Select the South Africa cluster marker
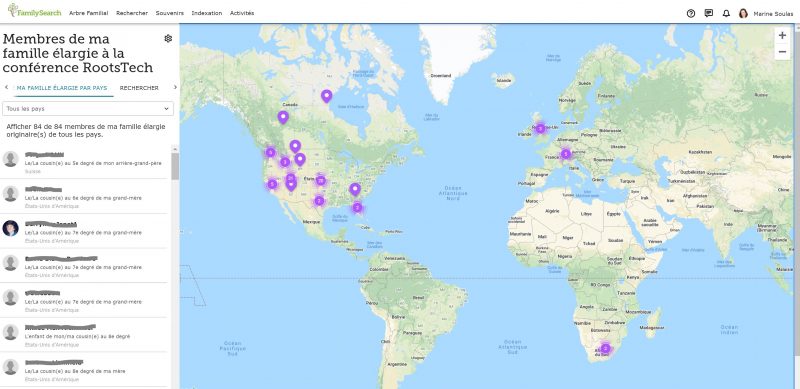The image size is (800, 389). point(605,348)
